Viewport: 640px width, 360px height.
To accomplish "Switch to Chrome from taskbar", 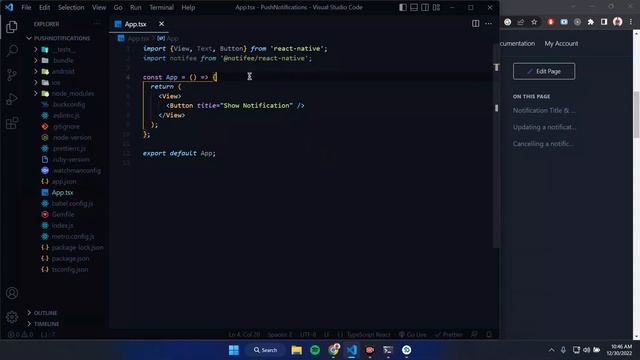I will [x=333, y=350].
